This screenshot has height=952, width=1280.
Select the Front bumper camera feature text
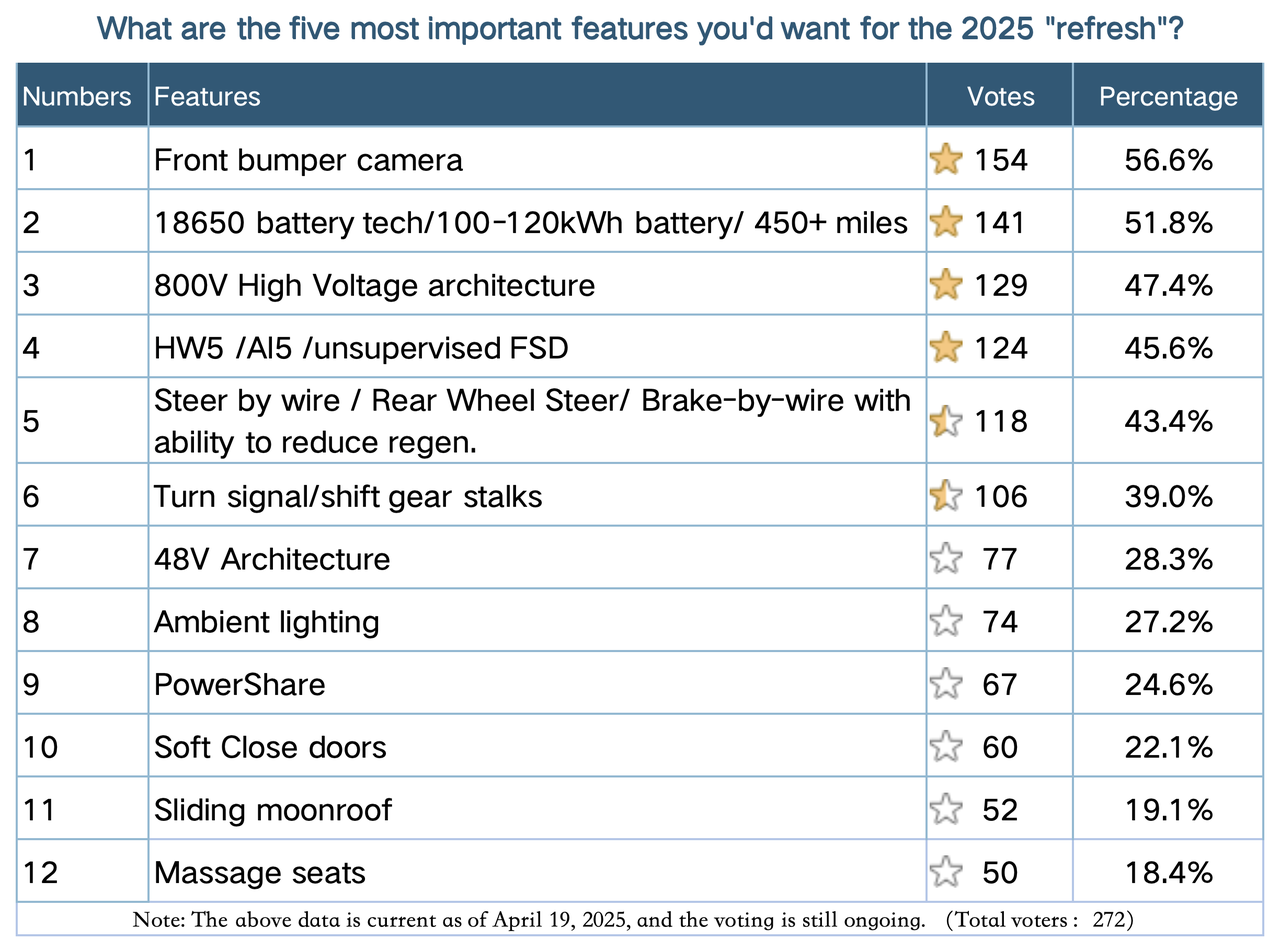308,159
